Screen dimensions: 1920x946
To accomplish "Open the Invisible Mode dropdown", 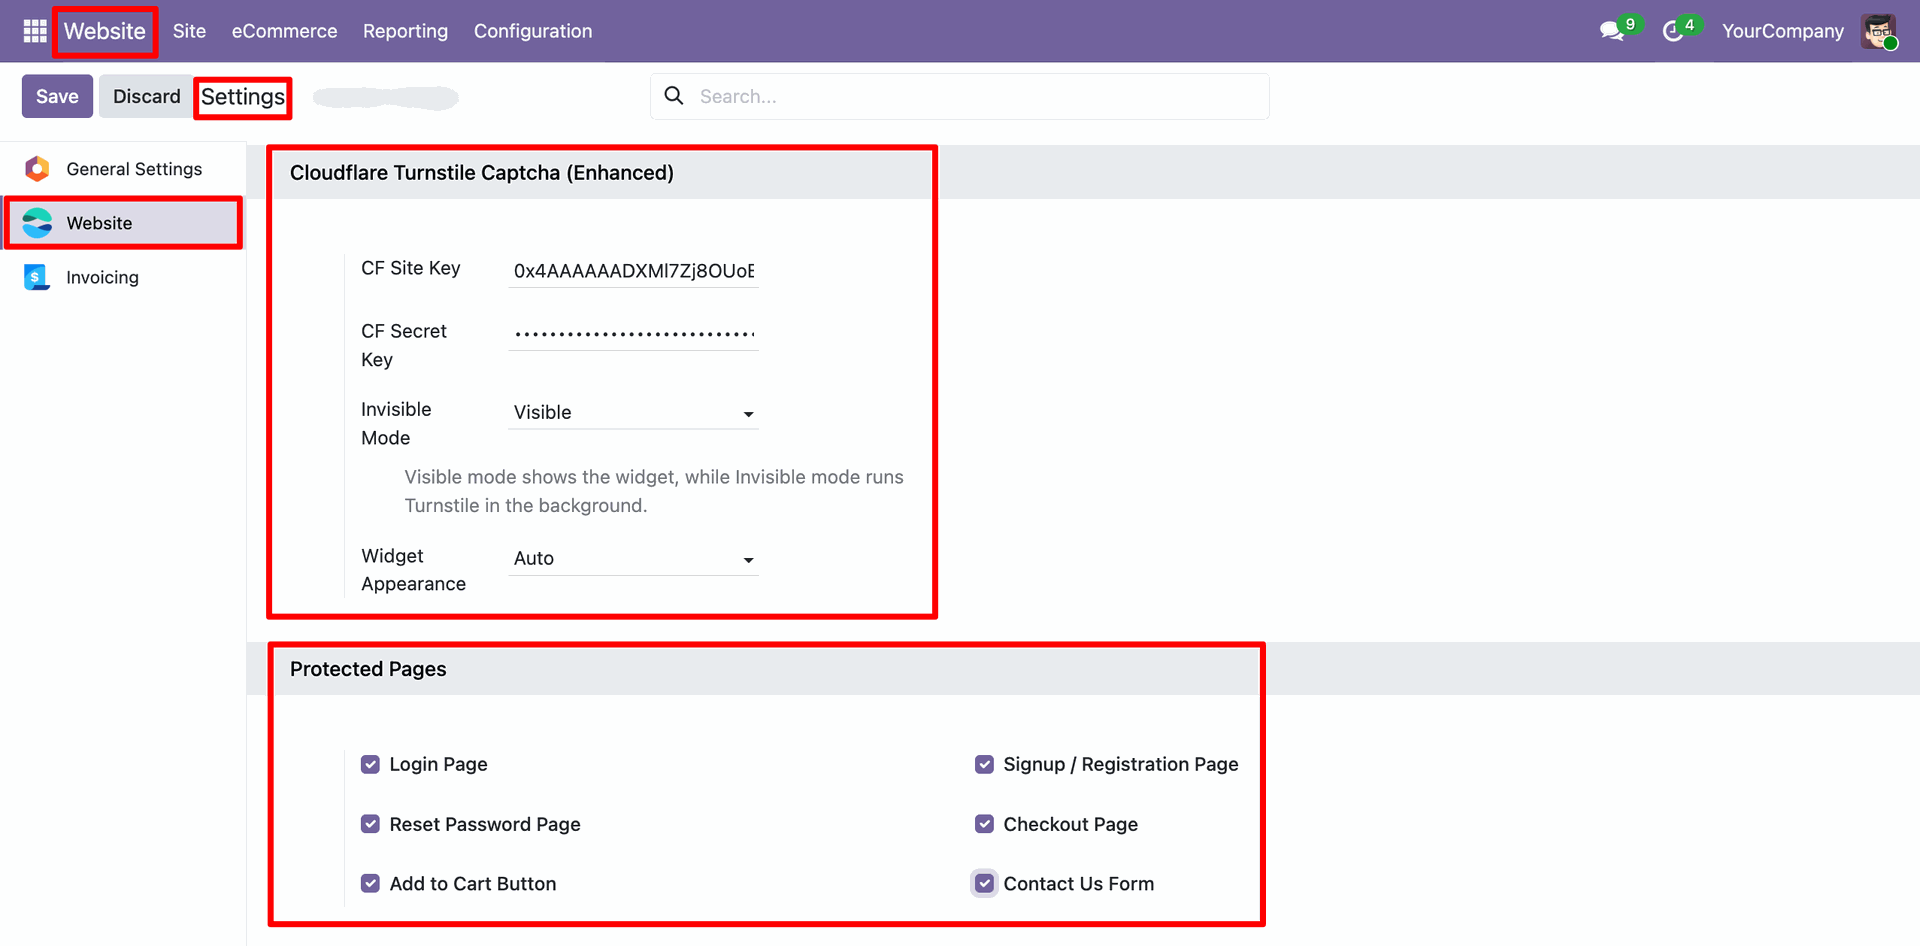I will click(x=633, y=412).
